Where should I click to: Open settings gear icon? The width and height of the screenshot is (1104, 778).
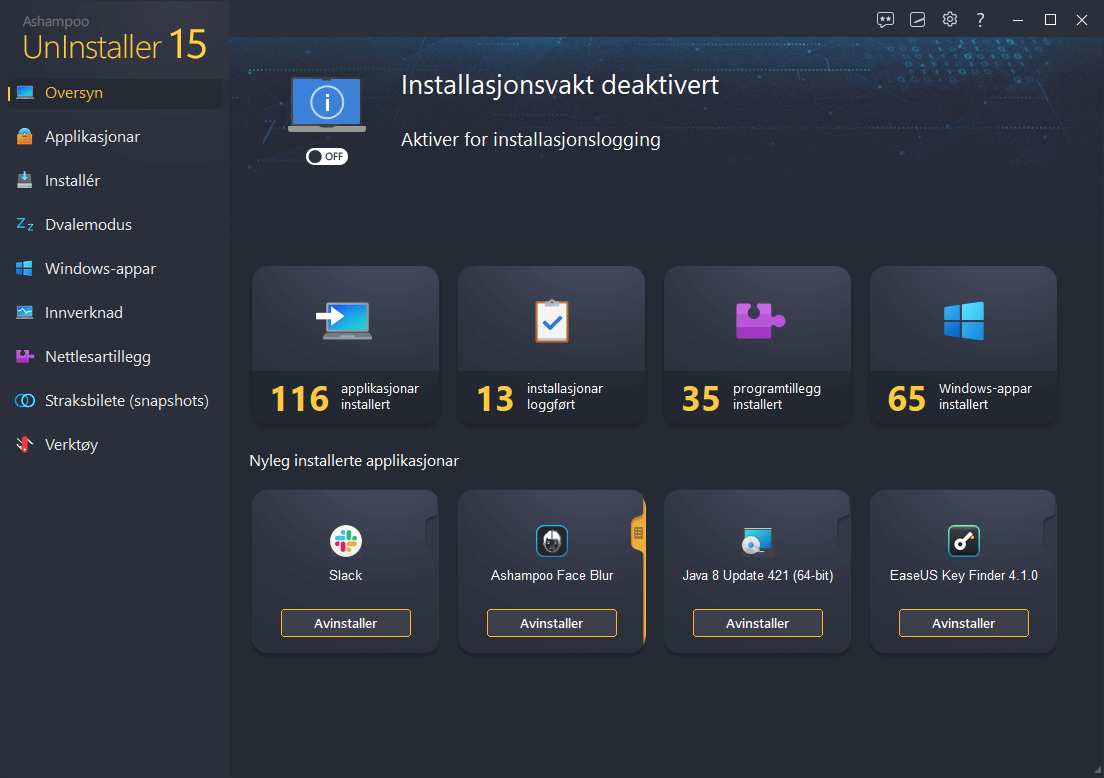click(x=950, y=20)
